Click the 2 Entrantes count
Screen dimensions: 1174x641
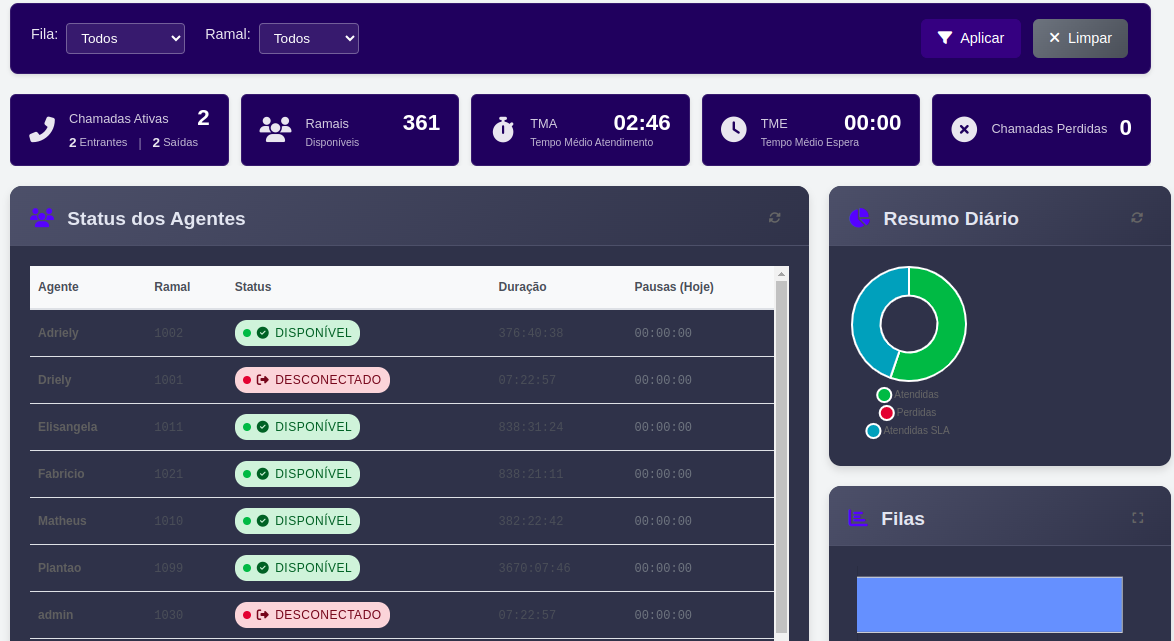click(x=98, y=142)
